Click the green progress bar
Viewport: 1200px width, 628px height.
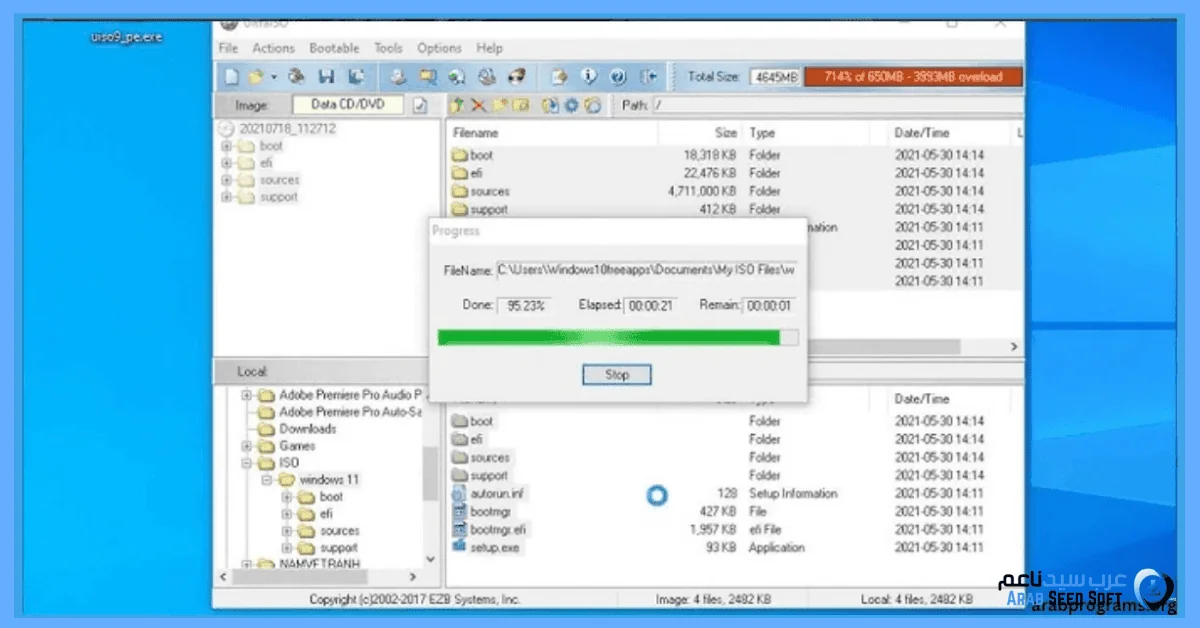tap(609, 338)
